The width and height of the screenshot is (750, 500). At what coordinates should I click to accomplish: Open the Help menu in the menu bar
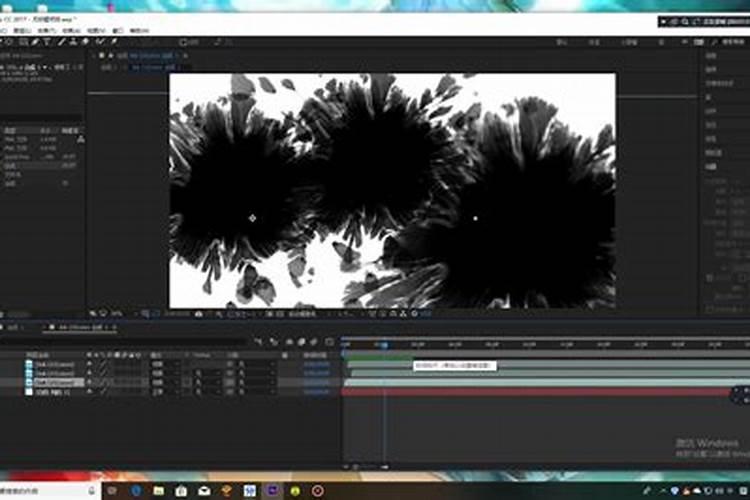coord(139,30)
